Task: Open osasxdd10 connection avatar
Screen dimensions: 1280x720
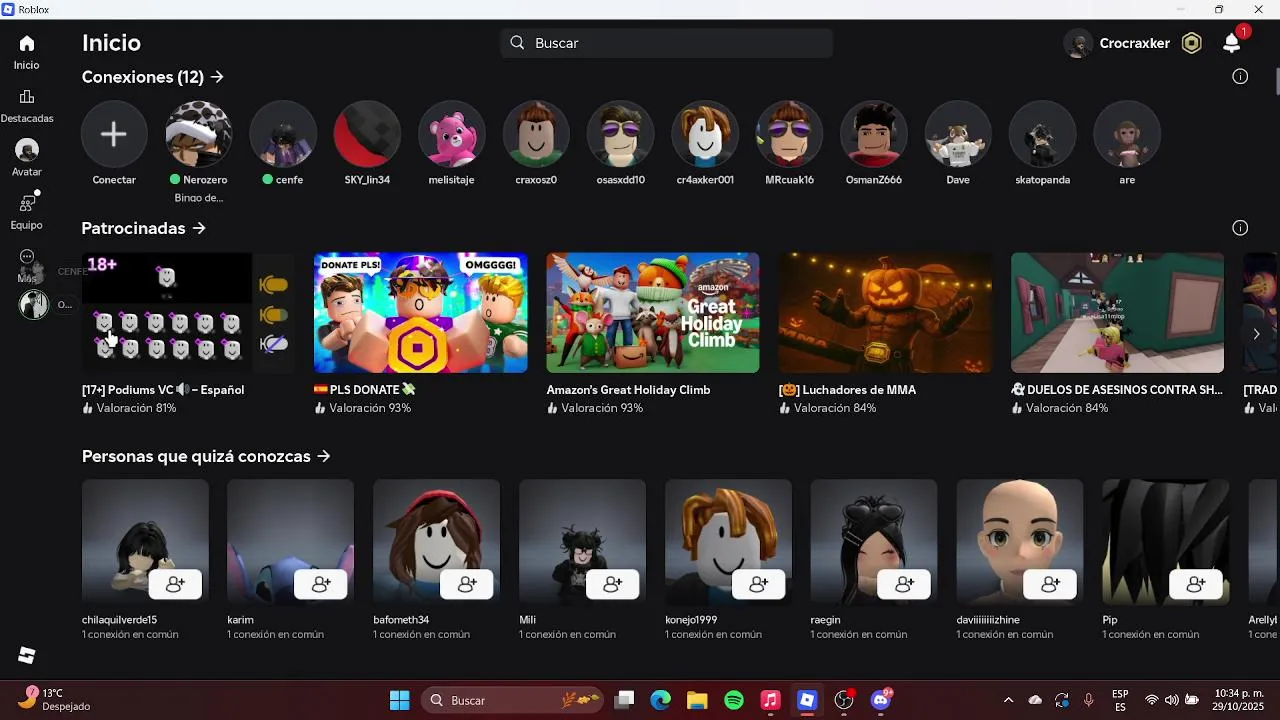Action: coord(620,134)
